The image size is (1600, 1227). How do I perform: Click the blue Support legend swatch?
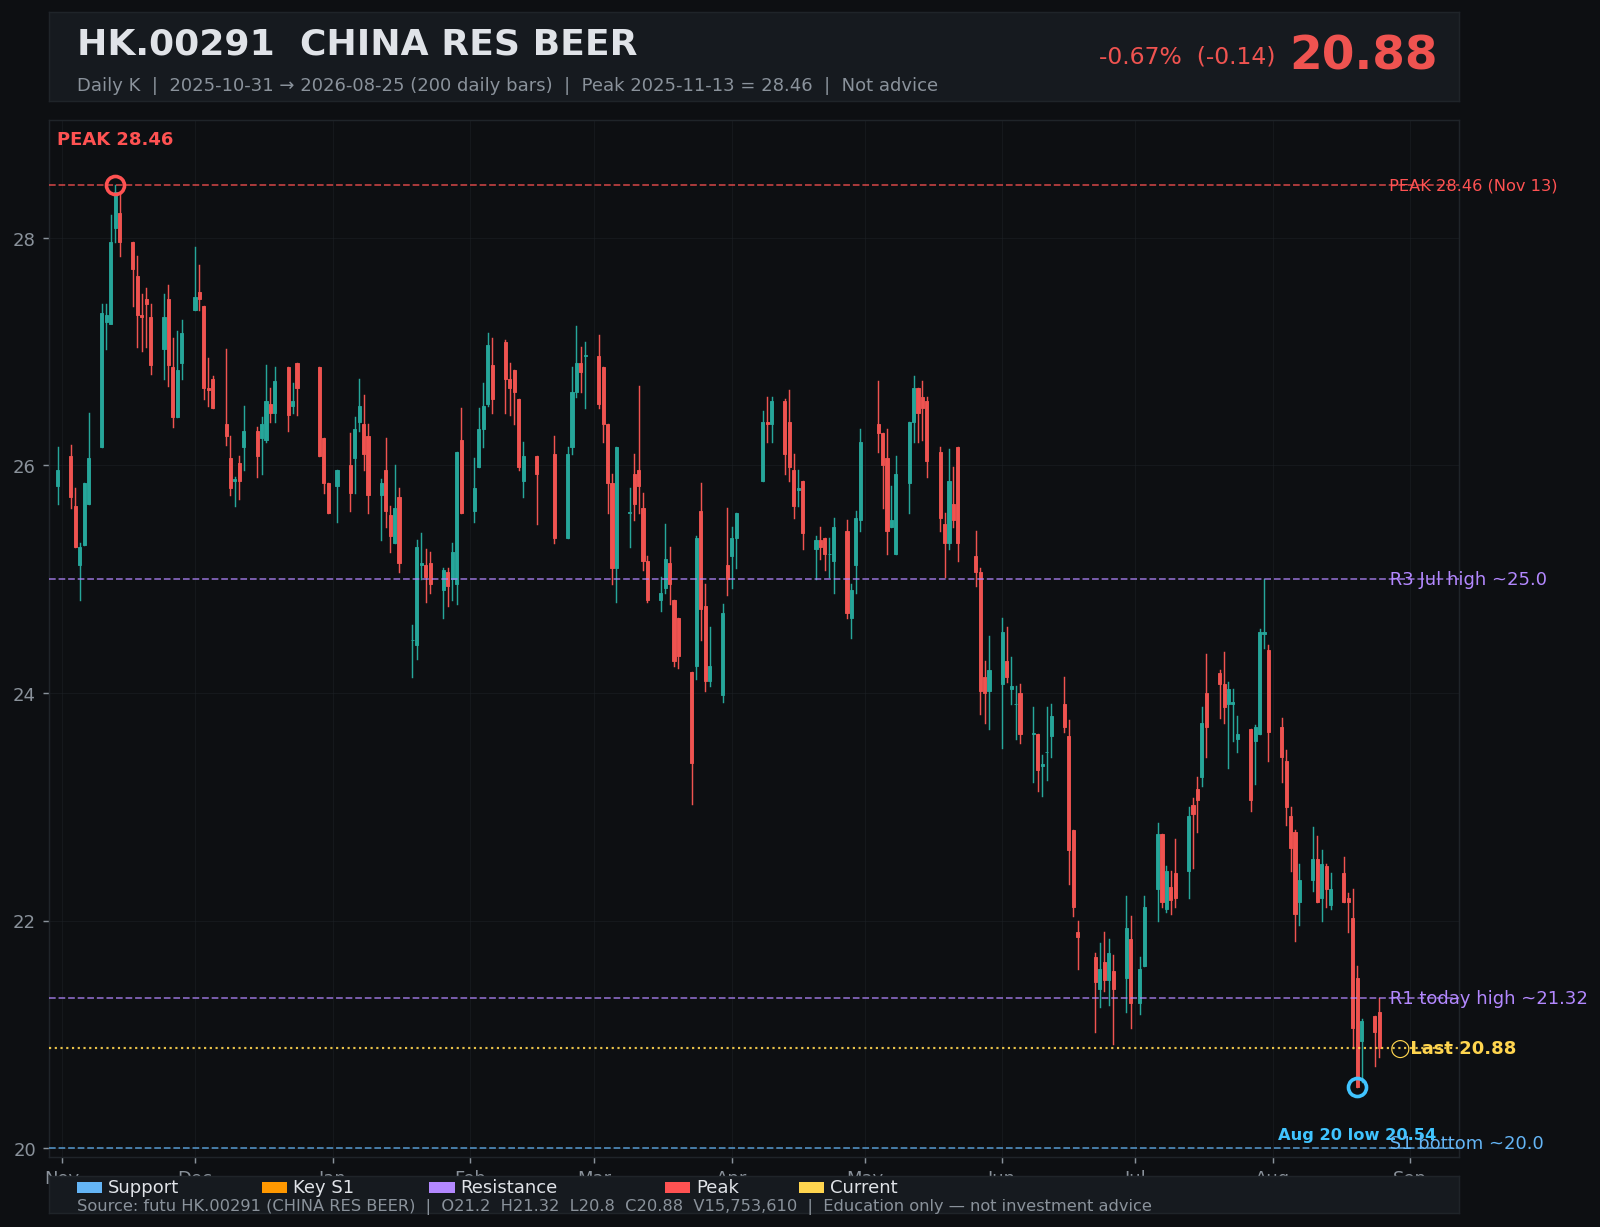(x=89, y=1187)
